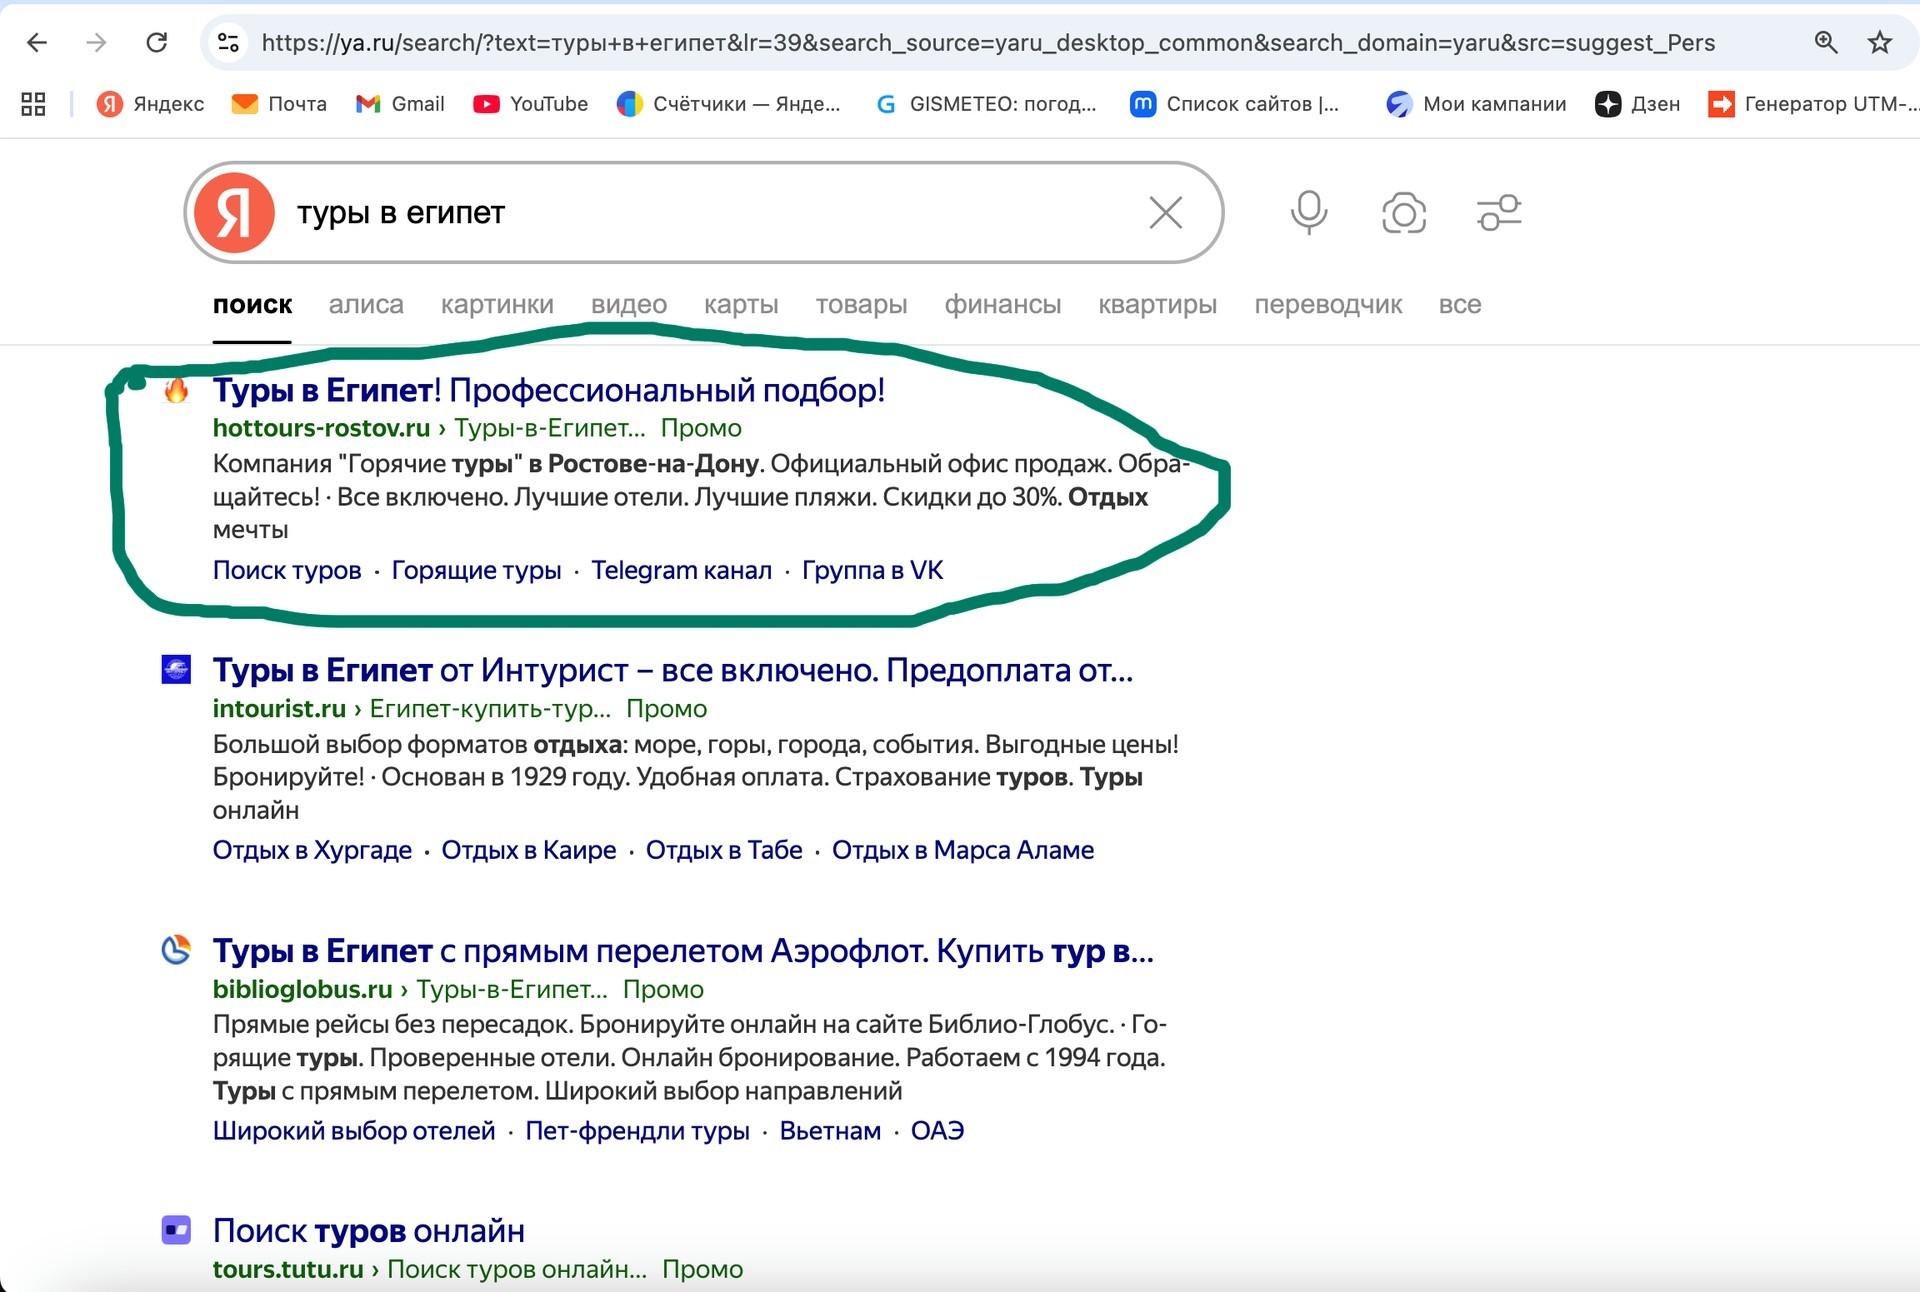Click the Yandex logo in search bar
The width and height of the screenshot is (1920, 1292).
[234, 213]
